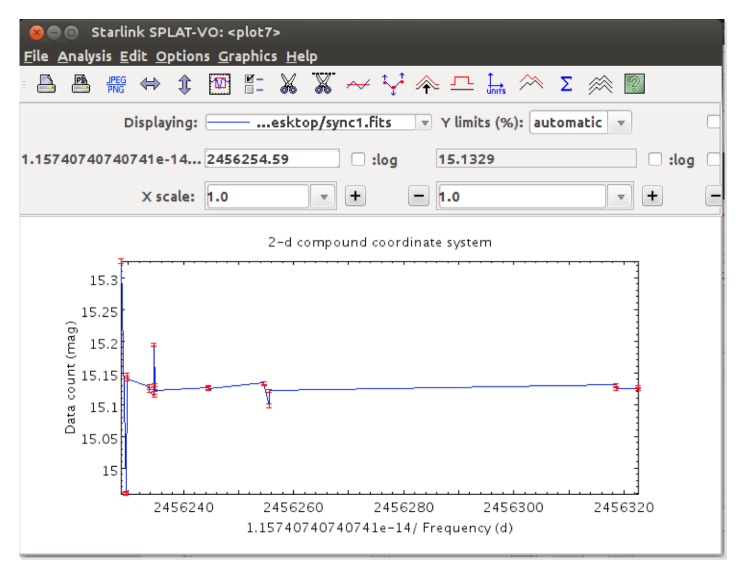The height and width of the screenshot is (580, 747).
Task: Open the units tool icon
Action: tap(496, 84)
